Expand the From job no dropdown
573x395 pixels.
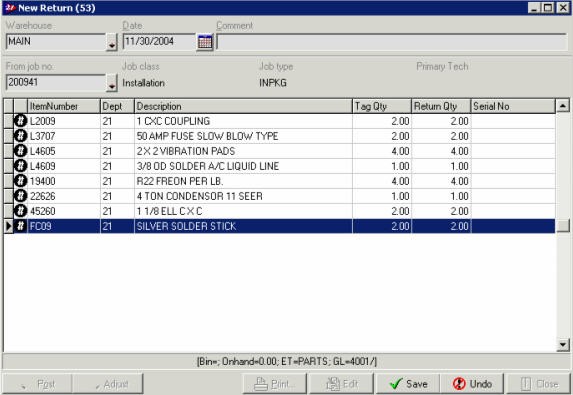112,83
